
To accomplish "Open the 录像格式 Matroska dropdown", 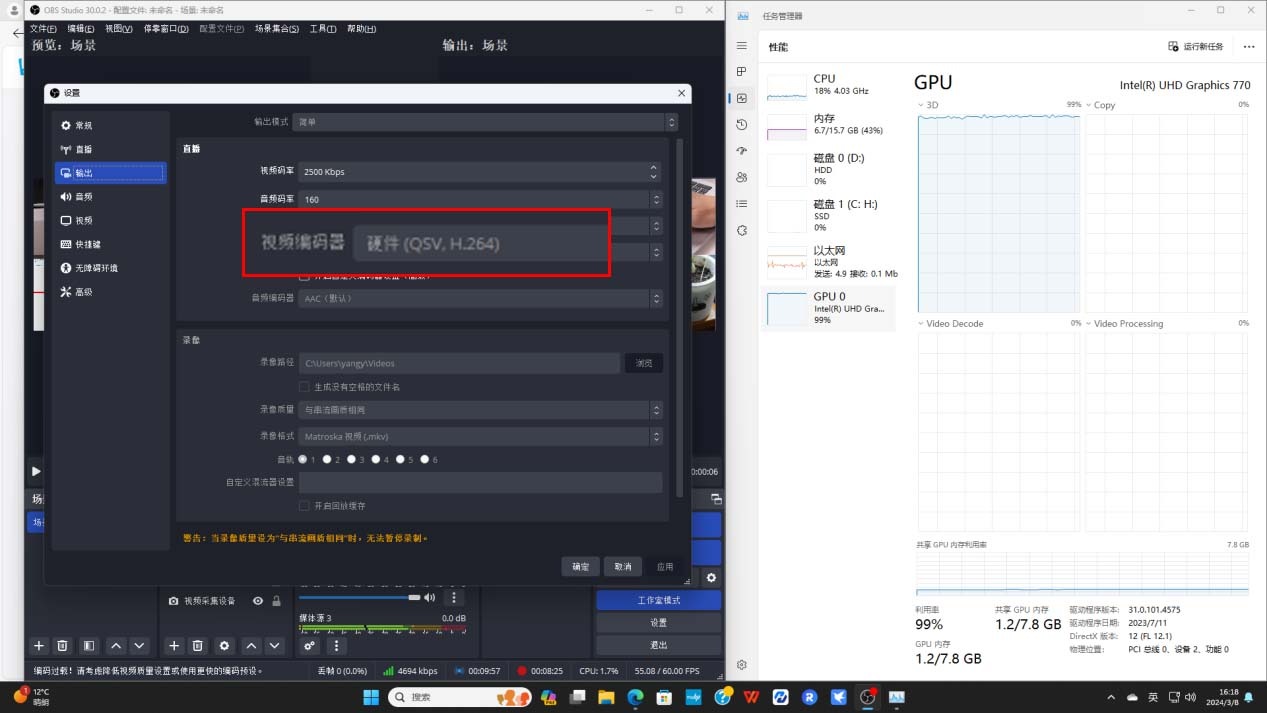I will (x=480, y=437).
